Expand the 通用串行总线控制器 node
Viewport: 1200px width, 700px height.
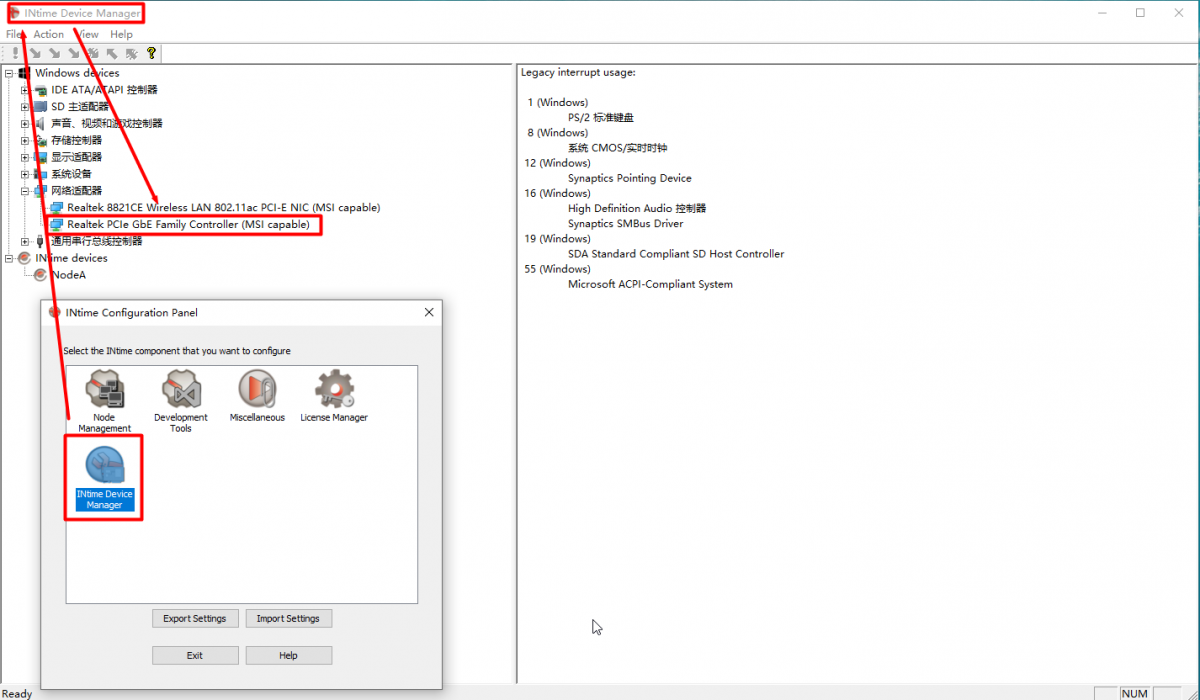[x=25, y=242]
